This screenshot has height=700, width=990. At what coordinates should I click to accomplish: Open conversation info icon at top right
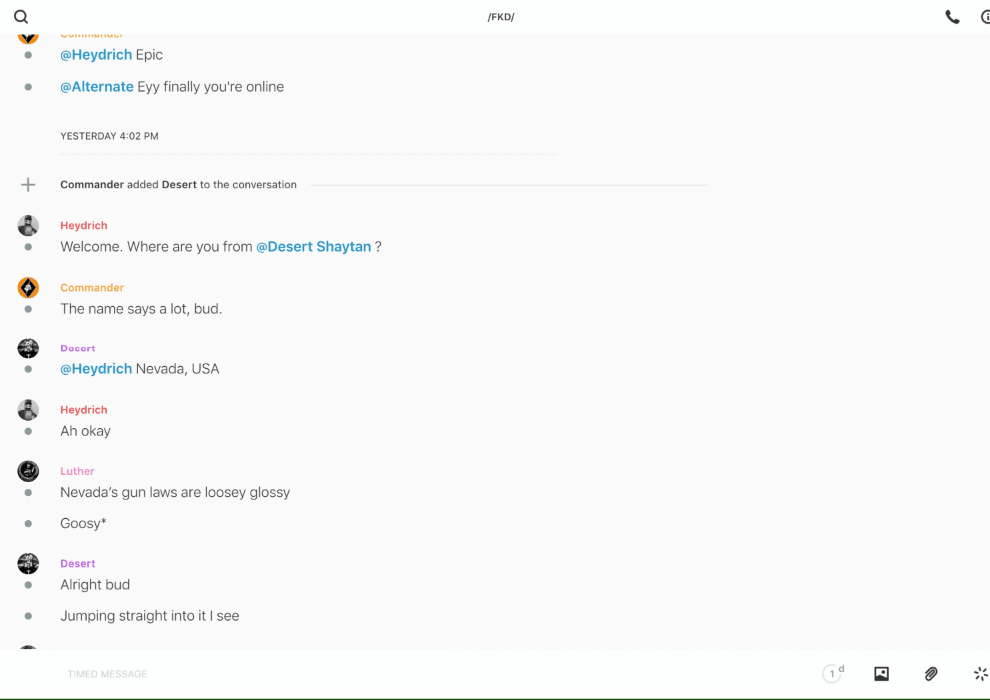(x=985, y=17)
